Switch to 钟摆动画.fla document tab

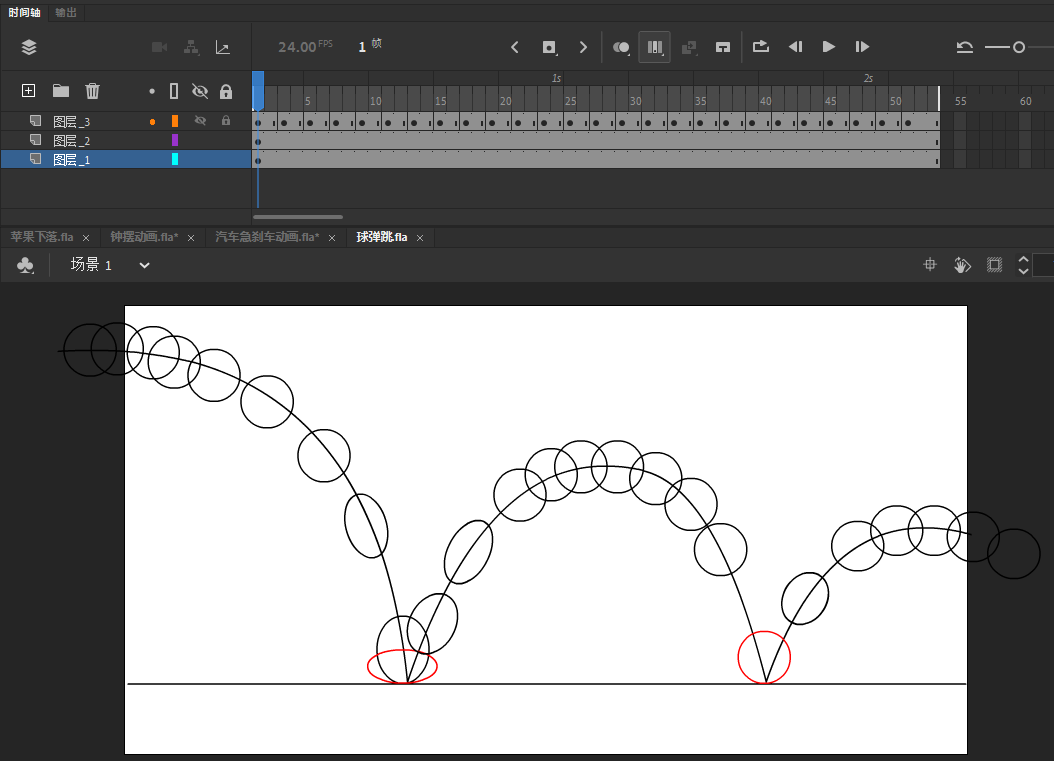144,237
